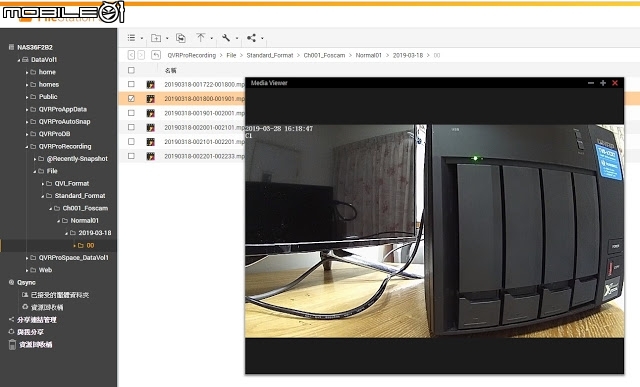
Task: Open @Recently-Snapshot folder in tree
Action: pyautogui.click(x=77, y=159)
